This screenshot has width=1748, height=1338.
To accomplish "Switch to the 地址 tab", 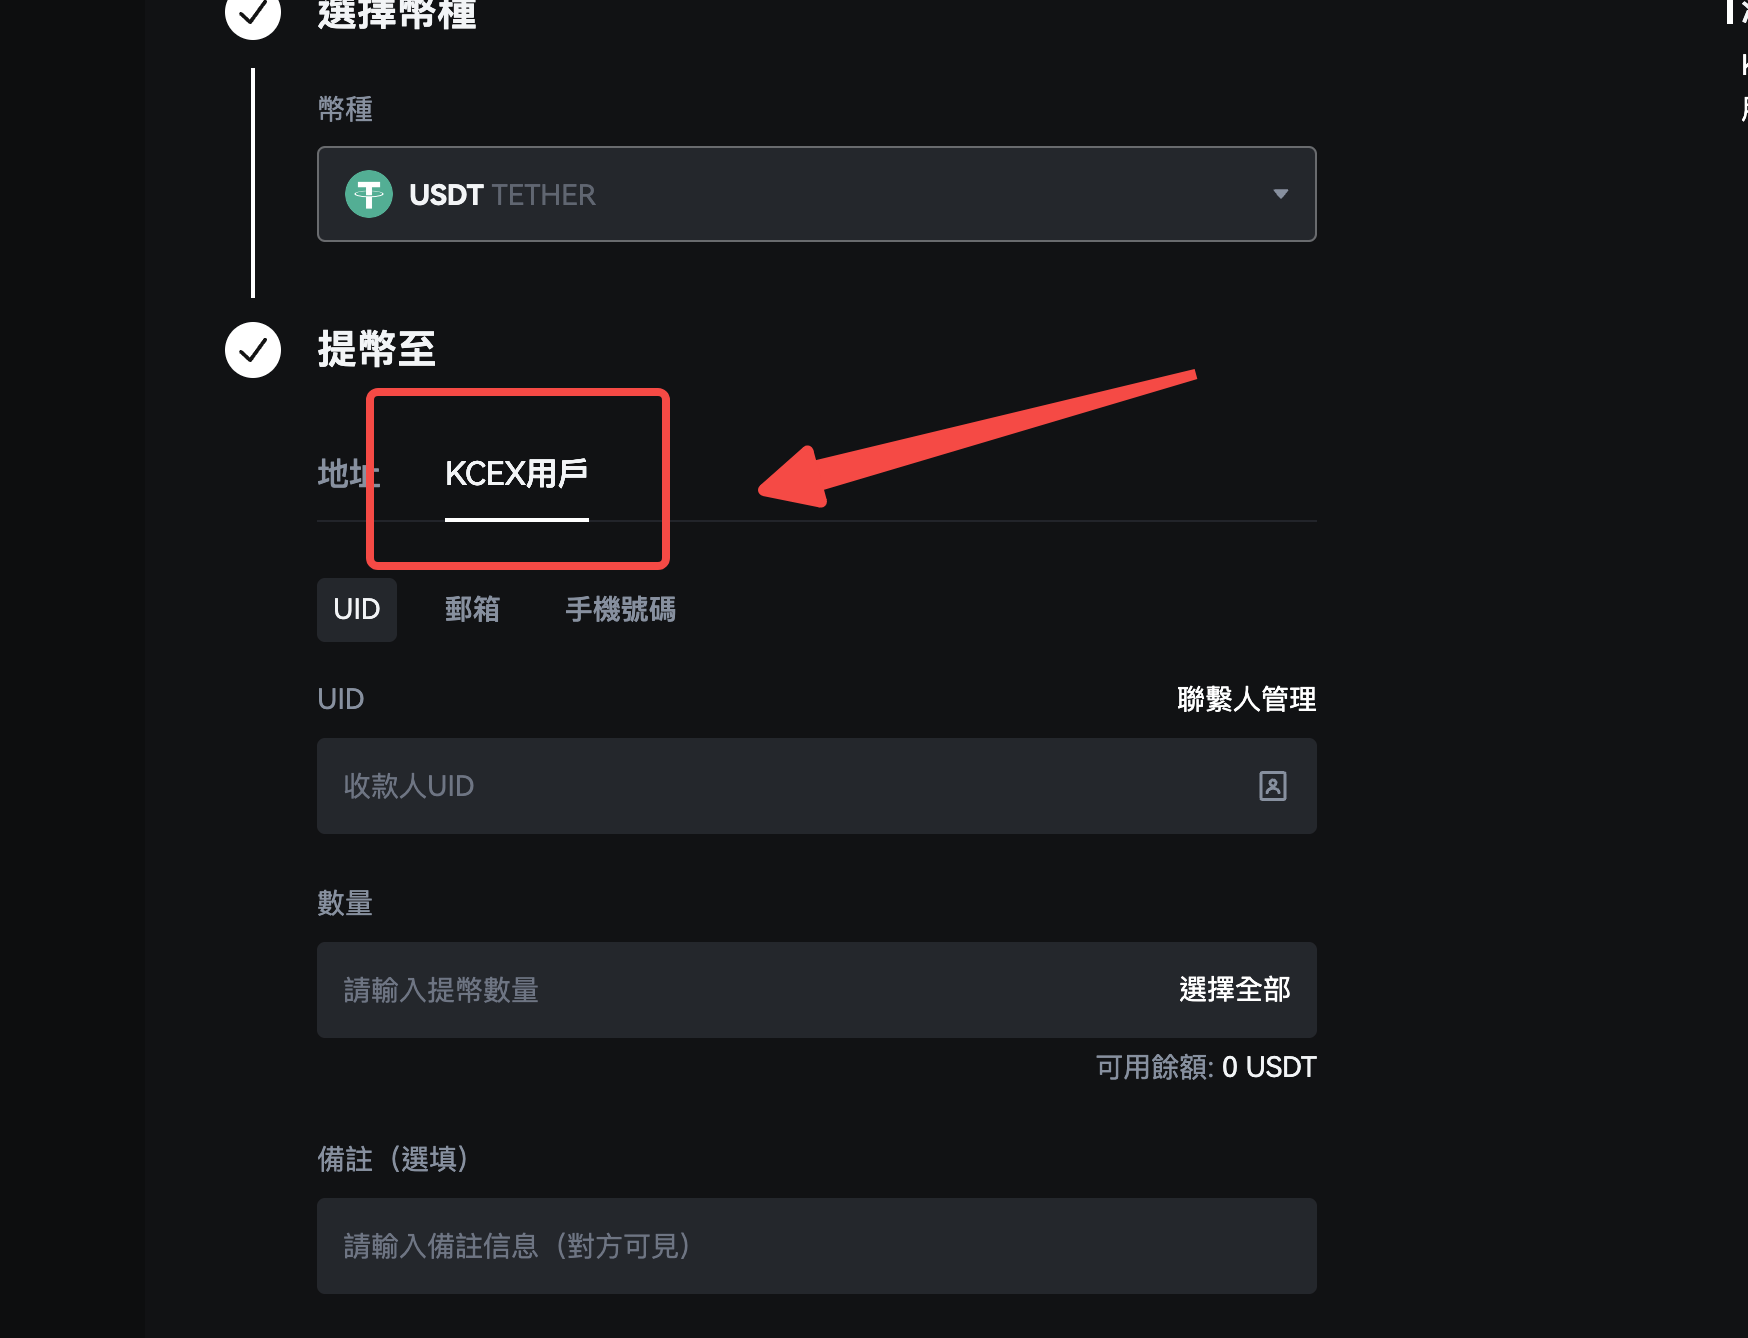I will pyautogui.click(x=348, y=473).
